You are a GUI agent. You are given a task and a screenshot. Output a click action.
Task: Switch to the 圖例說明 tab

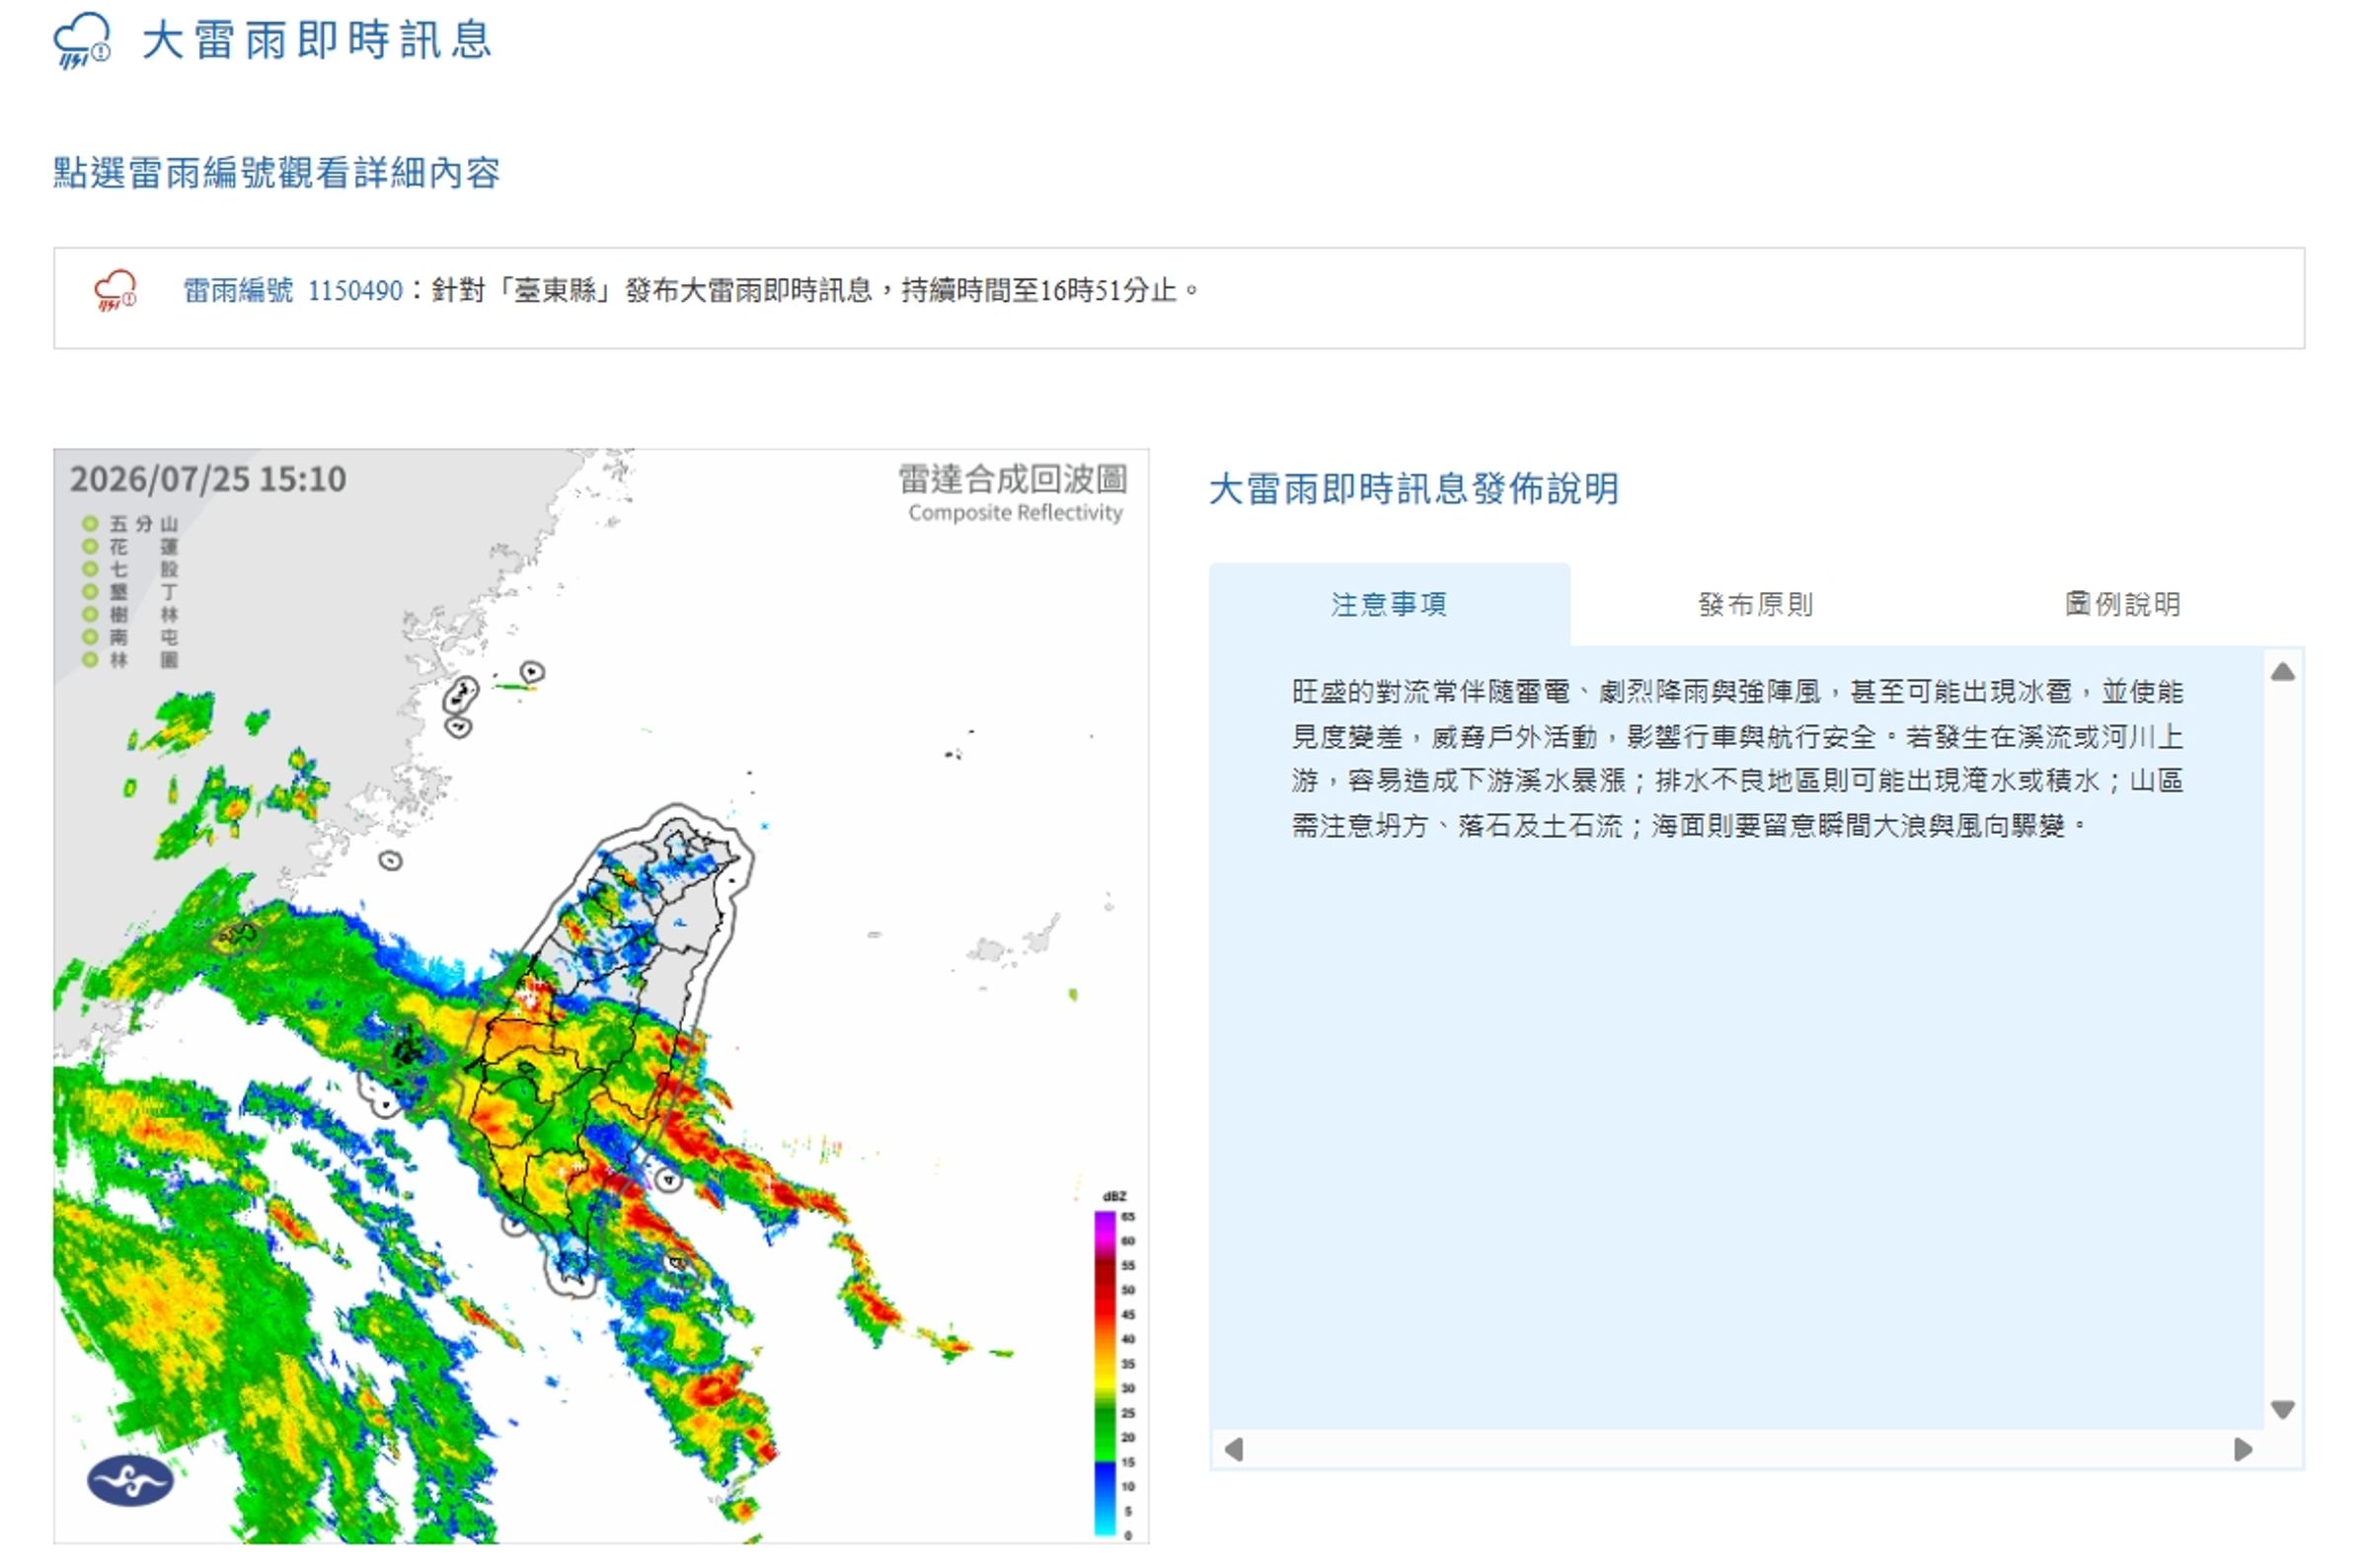(x=2122, y=605)
